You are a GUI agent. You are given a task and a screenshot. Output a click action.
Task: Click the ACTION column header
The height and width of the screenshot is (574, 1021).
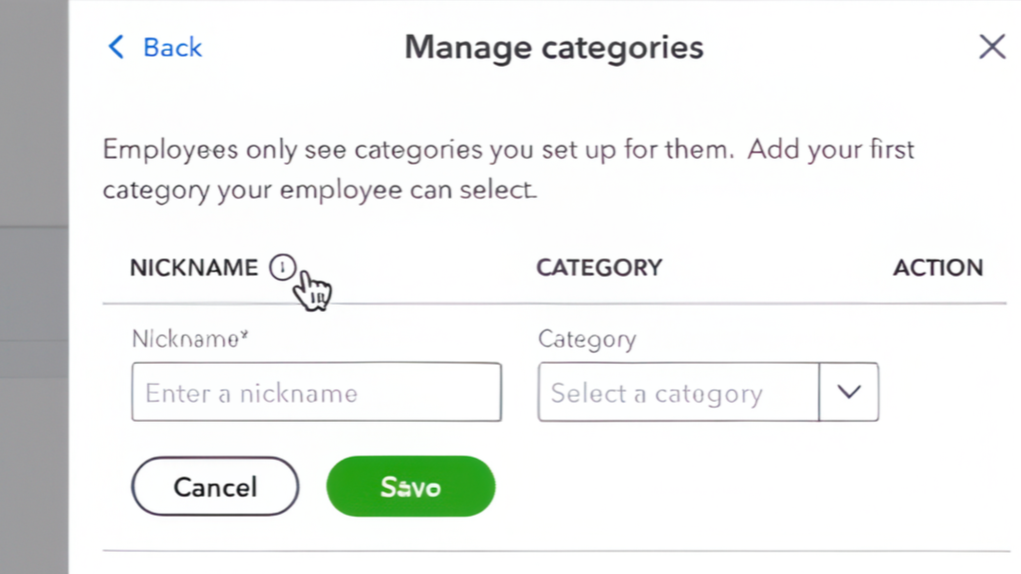937,268
